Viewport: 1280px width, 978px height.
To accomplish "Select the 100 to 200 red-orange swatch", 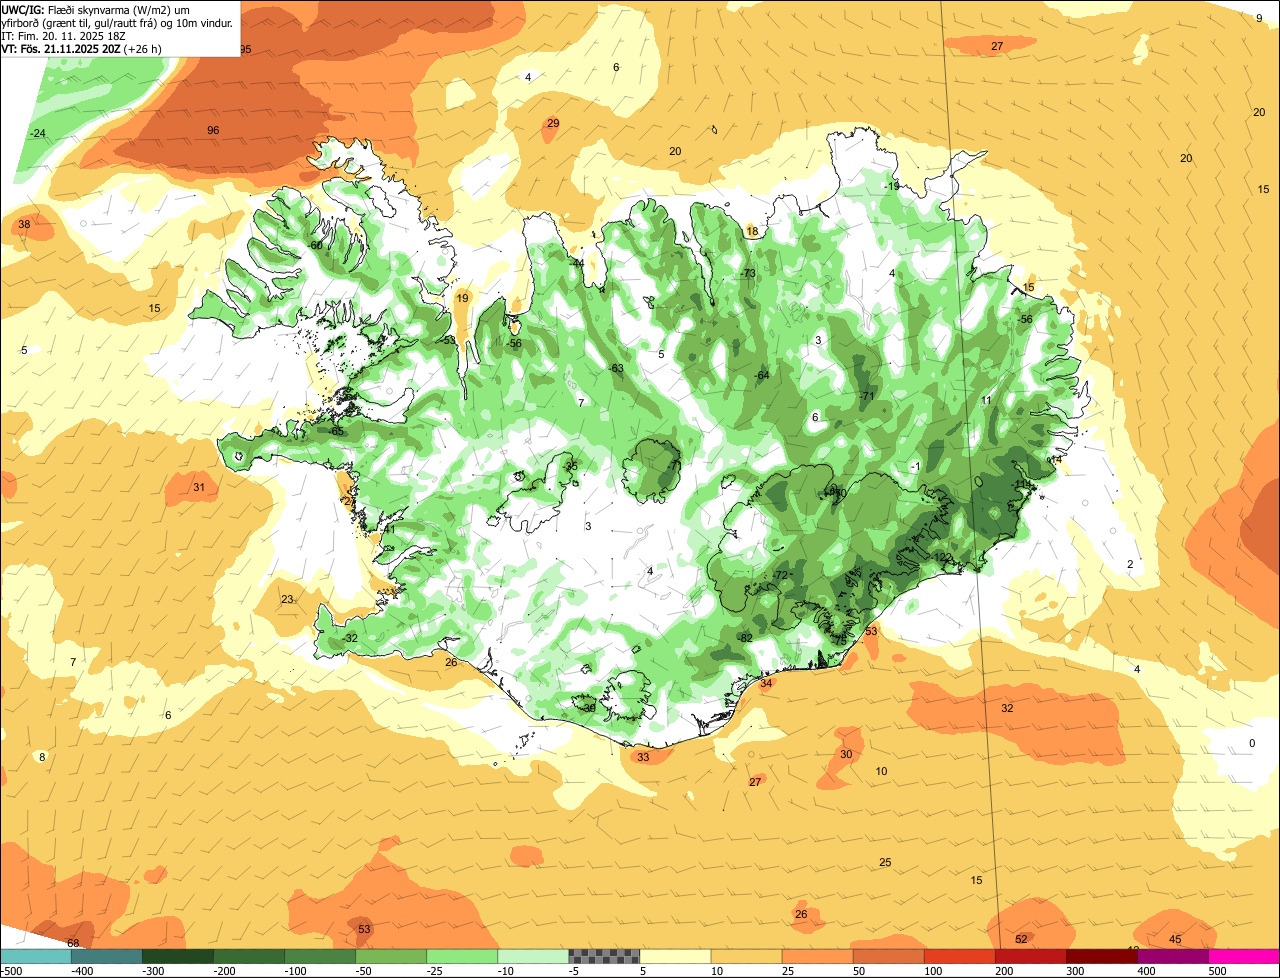I will 959,956.
